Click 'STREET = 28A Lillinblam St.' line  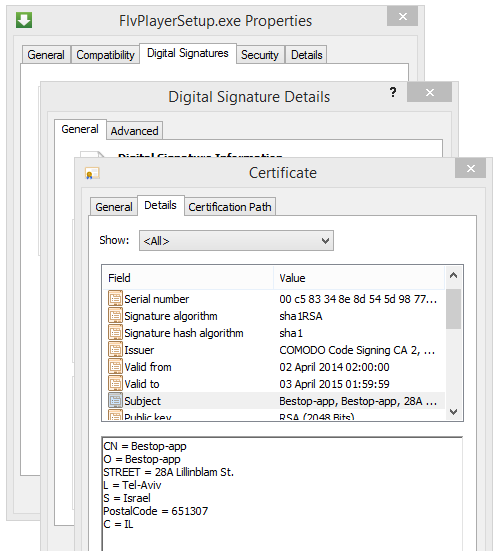point(168,472)
